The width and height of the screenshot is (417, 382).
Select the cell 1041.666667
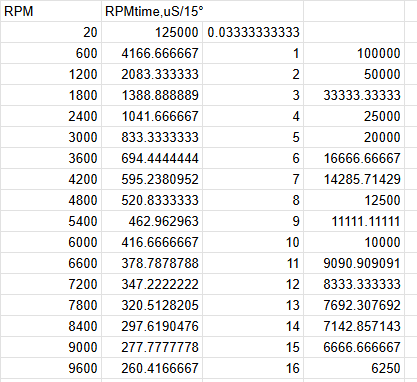pos(152,116)
